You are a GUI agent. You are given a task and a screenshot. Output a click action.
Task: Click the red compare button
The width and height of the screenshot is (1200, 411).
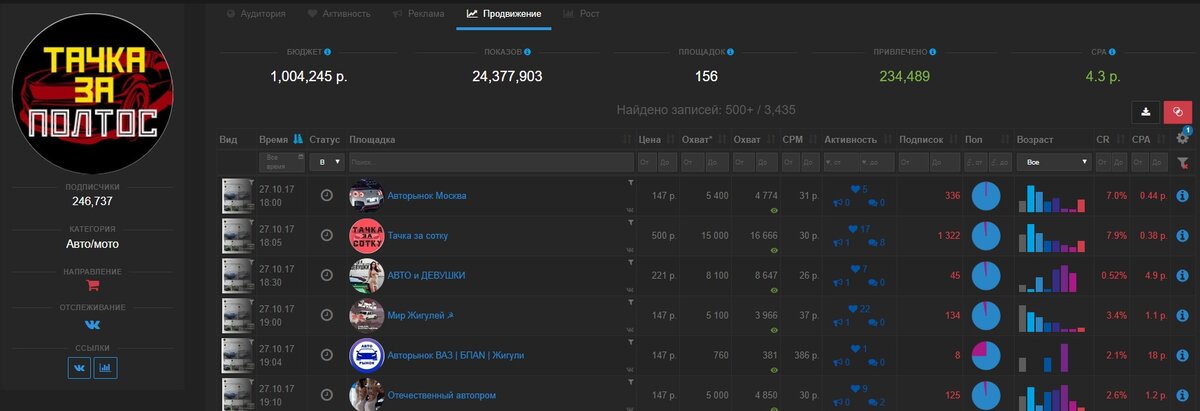point(1177,112)
